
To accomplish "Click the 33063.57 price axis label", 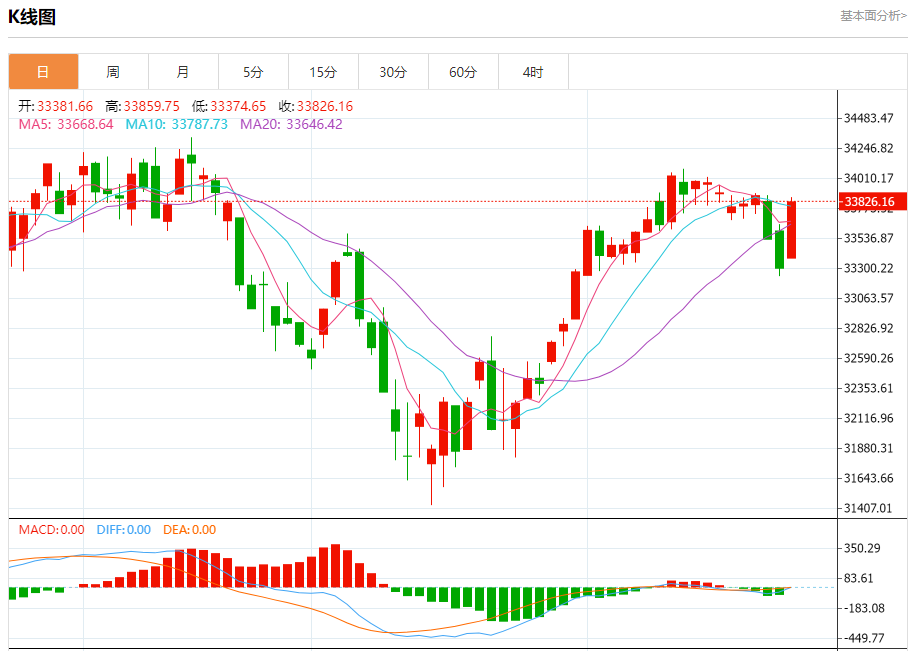I will click(868, 299).
